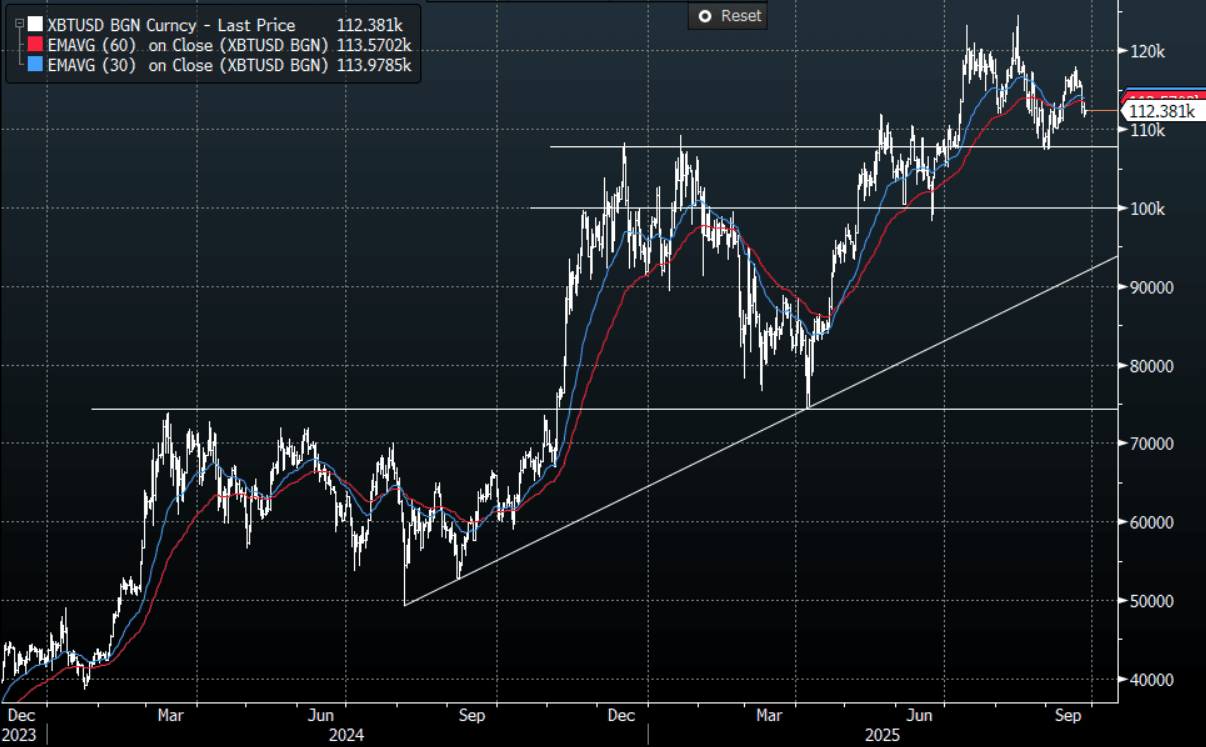Click the red EMA 60 price axis tag
This screenshot has height=747, width=1206.
(x=1163, y=95)
